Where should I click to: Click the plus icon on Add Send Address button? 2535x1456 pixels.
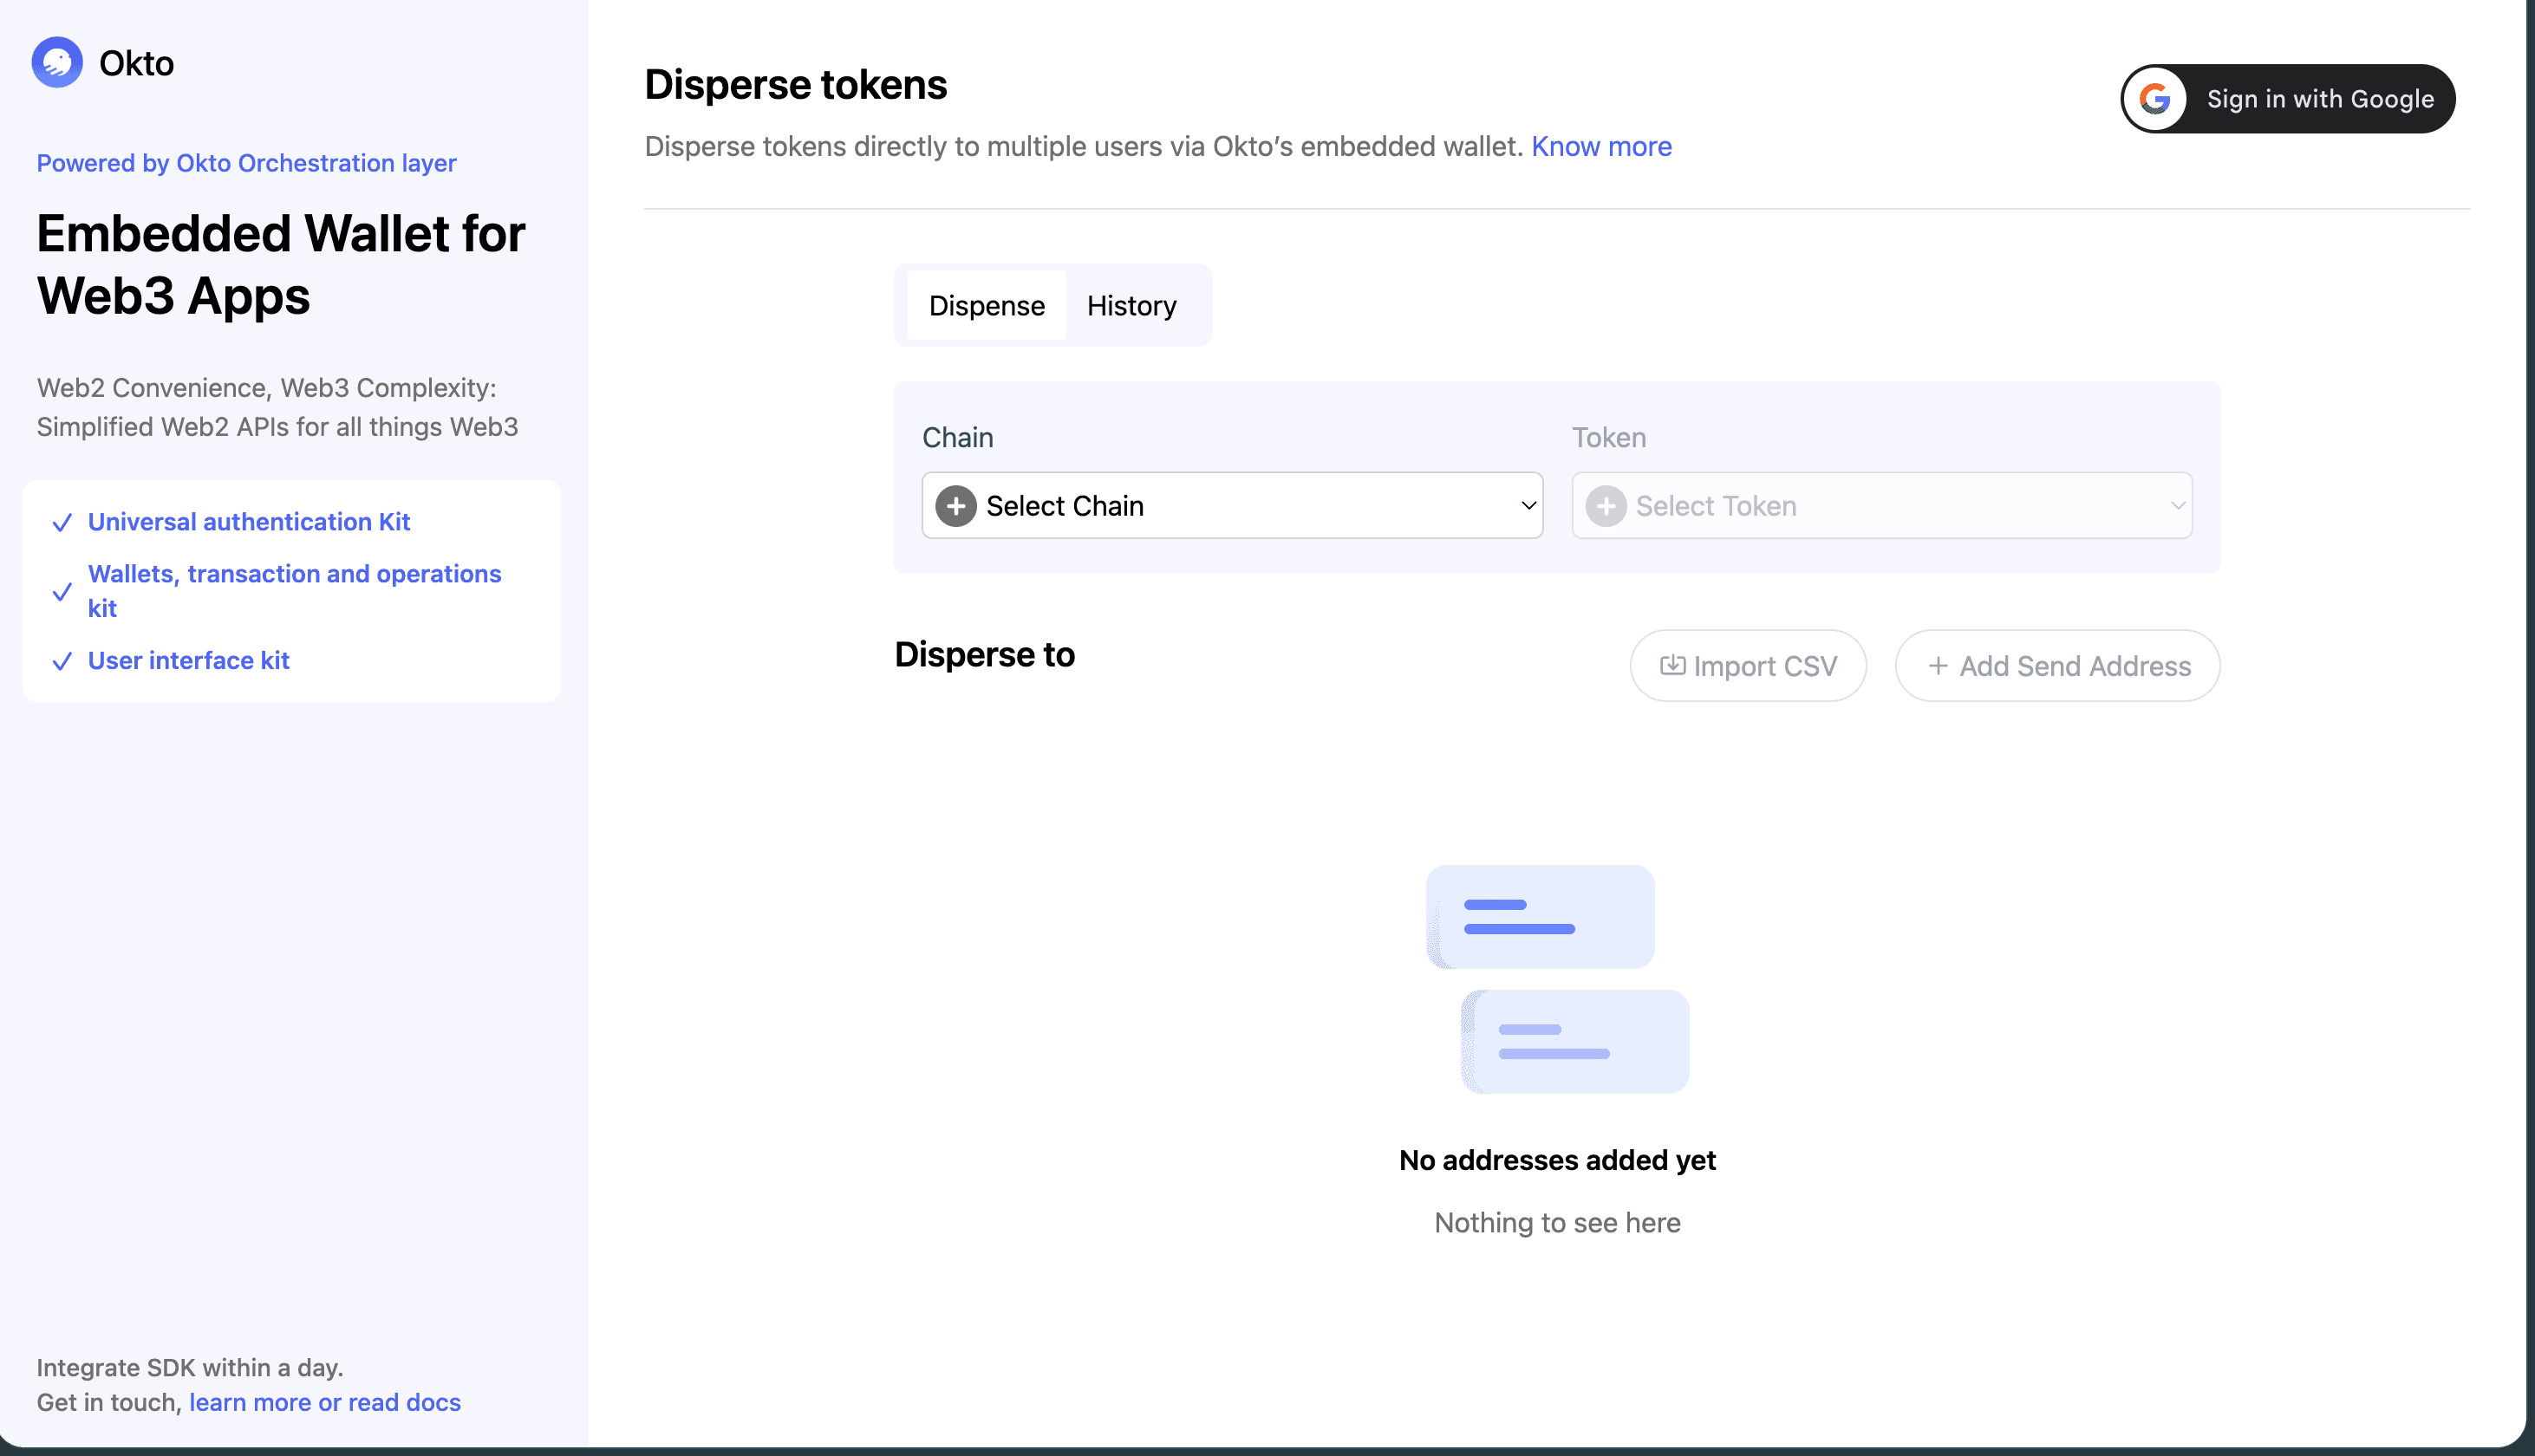[x=1937, y=665]
